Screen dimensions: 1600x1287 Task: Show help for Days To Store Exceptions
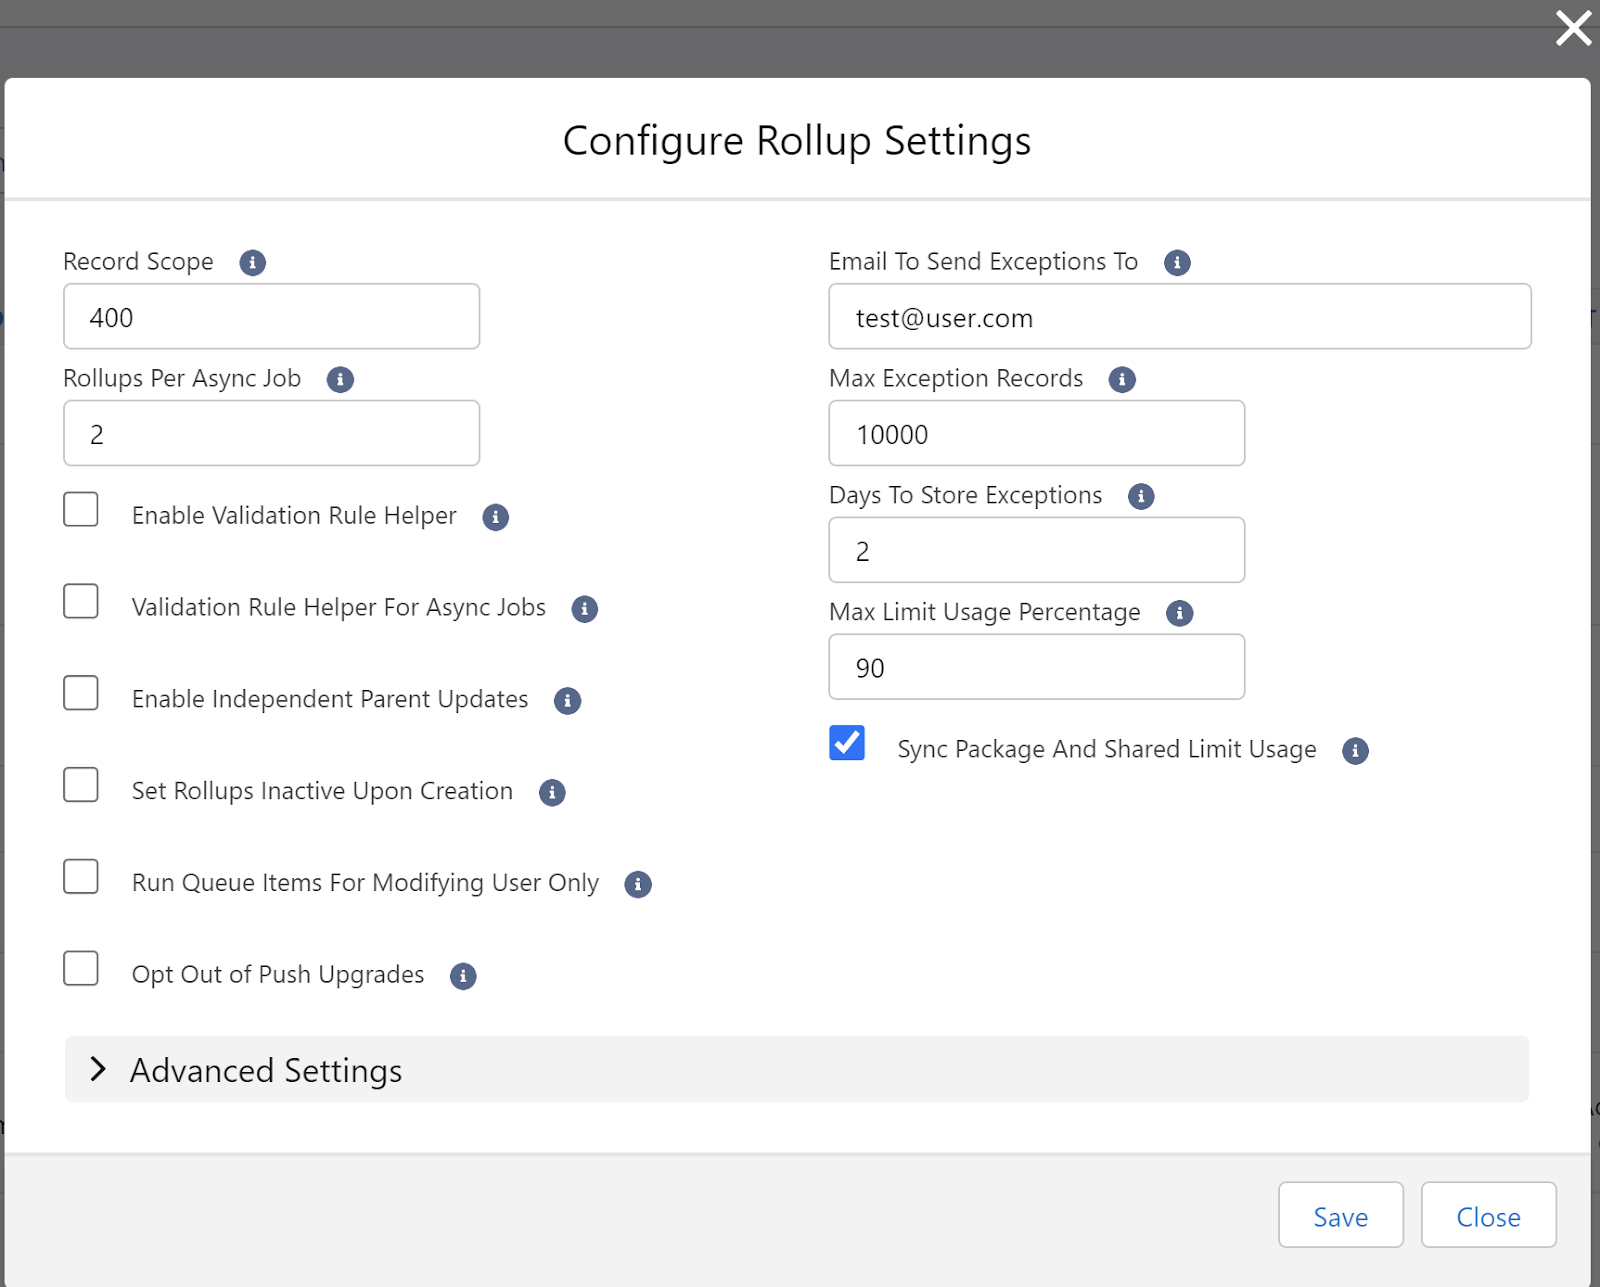pyautogui.click(x=1141, y=496)
